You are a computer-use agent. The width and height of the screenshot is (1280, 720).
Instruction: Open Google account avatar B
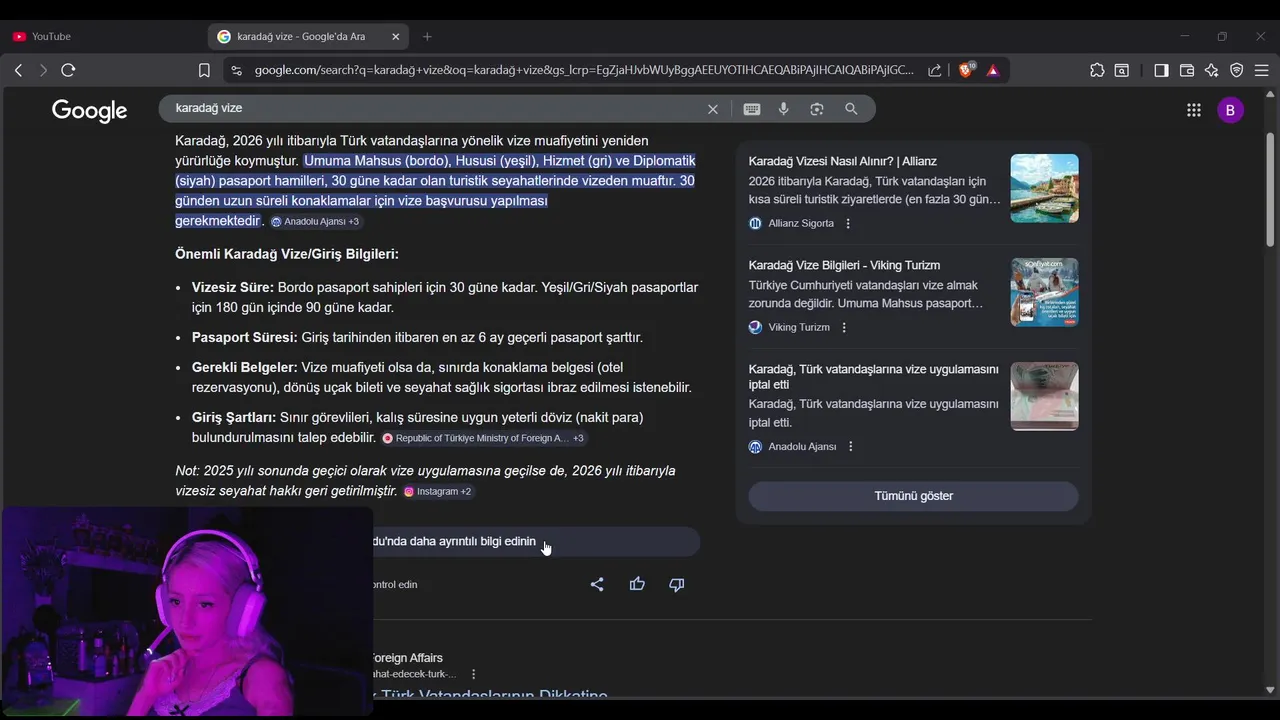[x=1230, y=110]
